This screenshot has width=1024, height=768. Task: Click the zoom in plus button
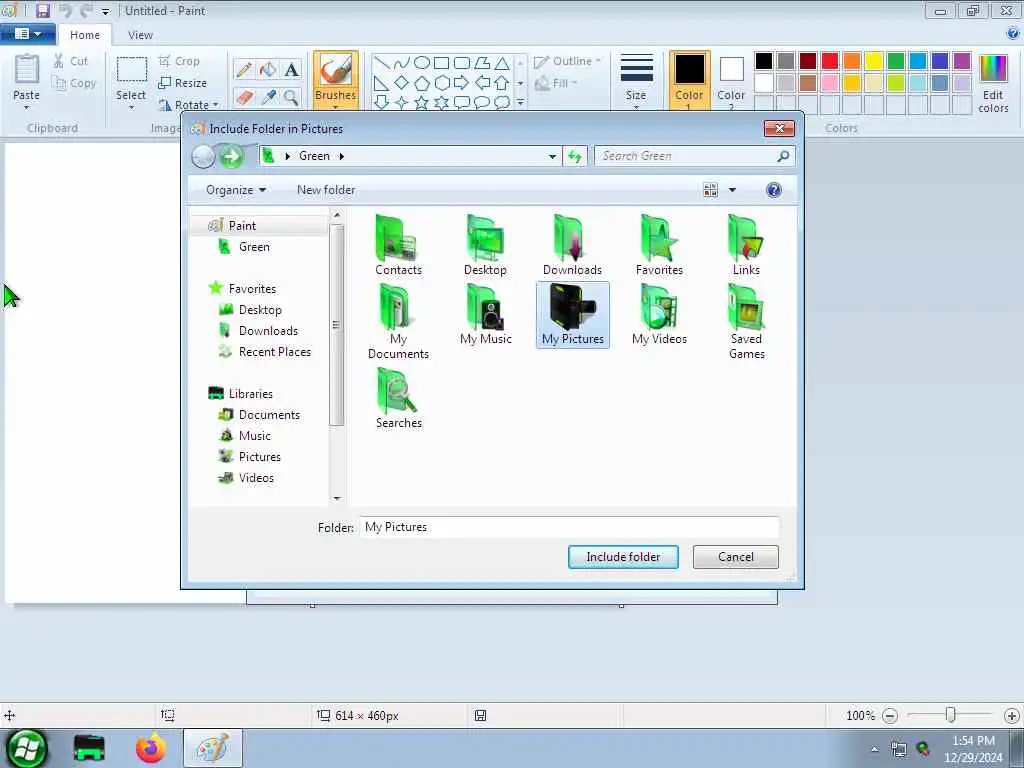point(1012,716)
